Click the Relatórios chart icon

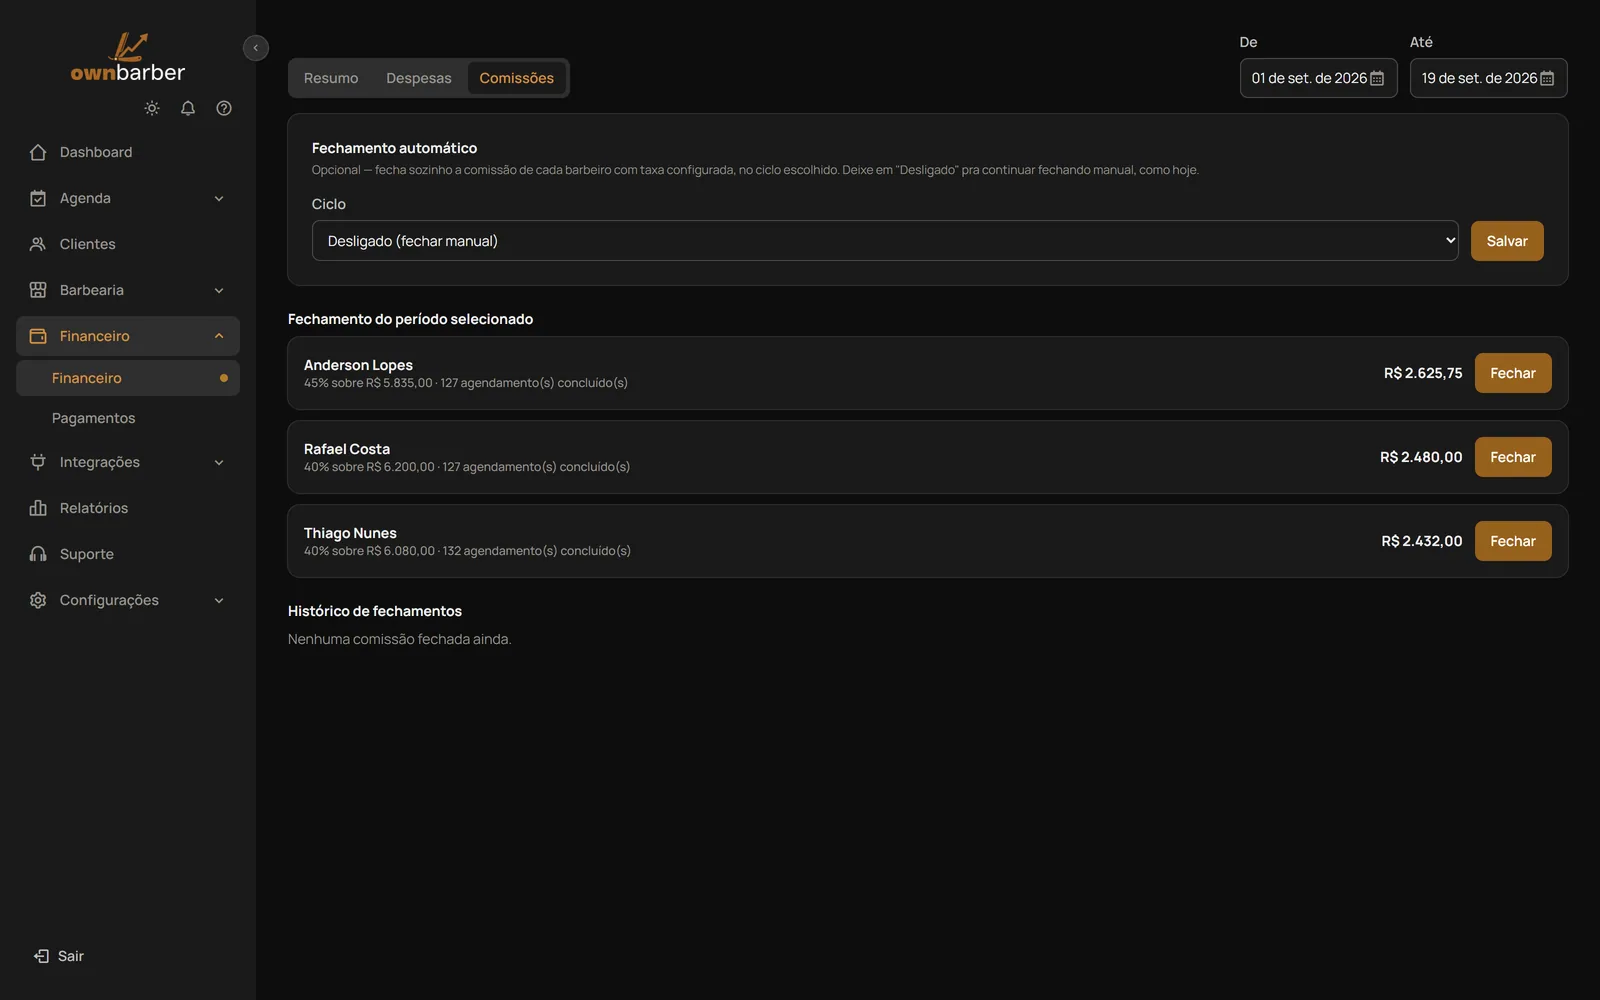38,508
